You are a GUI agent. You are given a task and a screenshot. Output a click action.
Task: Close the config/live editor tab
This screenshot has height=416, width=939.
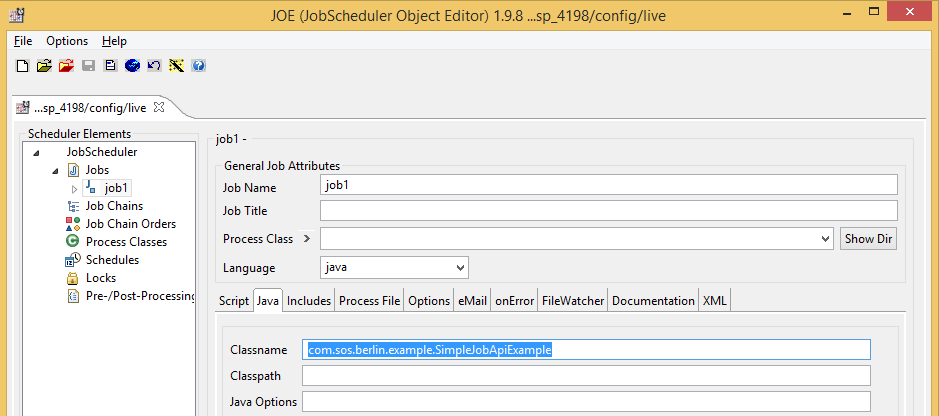coord(159,107)
